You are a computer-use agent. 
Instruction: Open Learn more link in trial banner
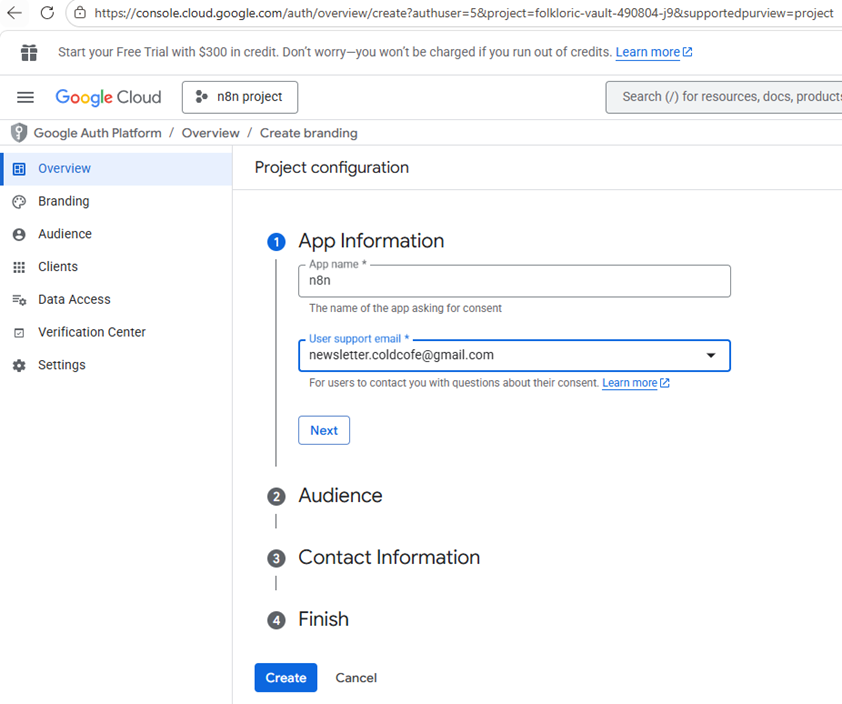click(648, 52)
